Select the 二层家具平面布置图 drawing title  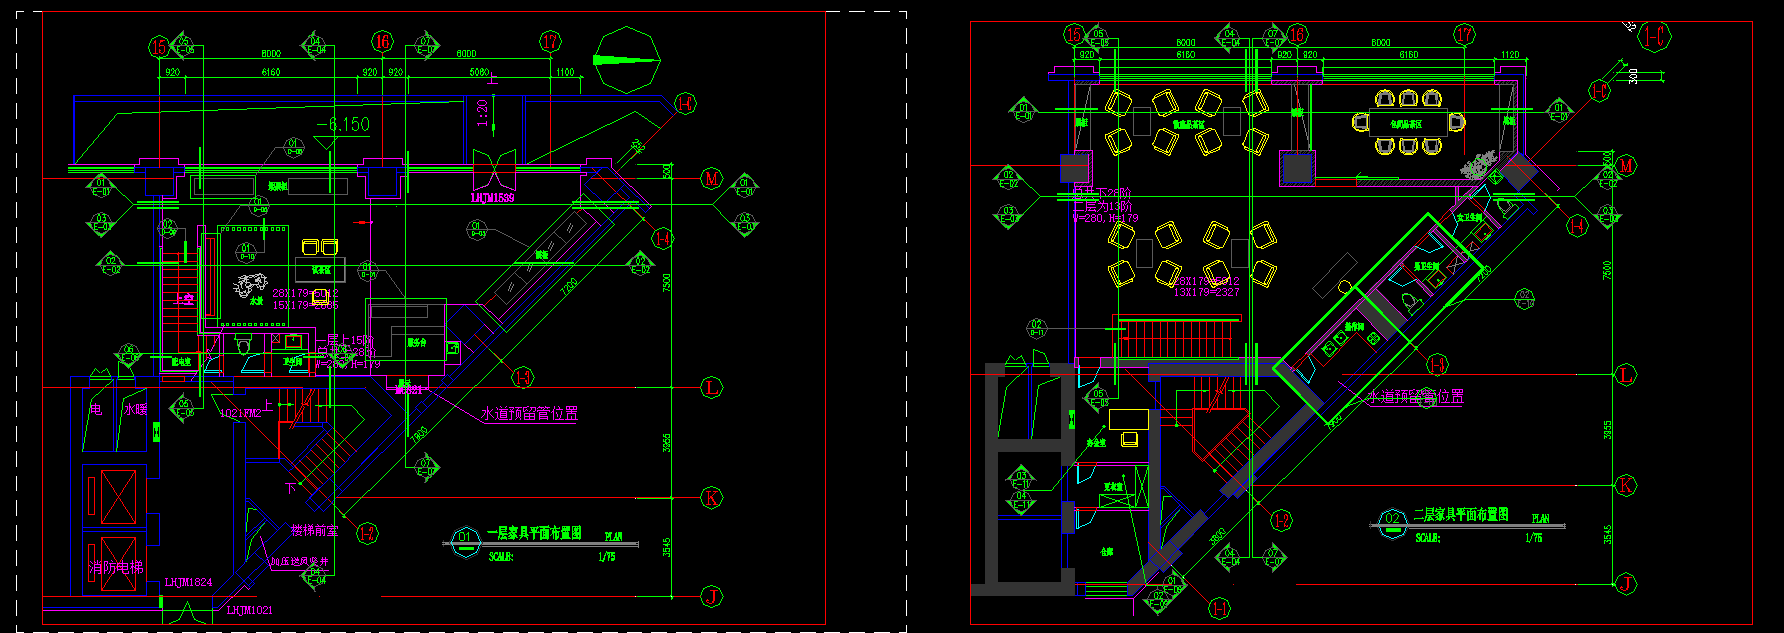[1461, 514]
